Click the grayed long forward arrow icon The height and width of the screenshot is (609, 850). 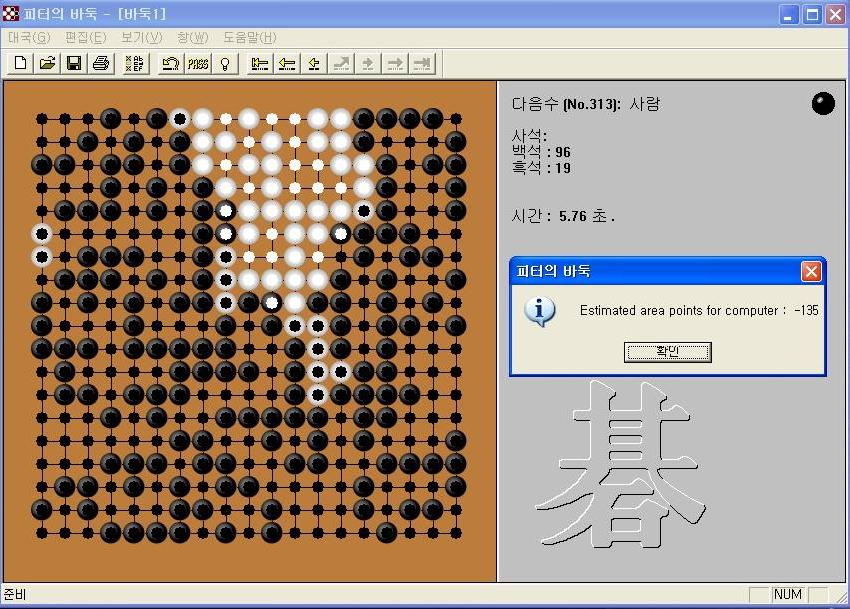pos(395,64)
